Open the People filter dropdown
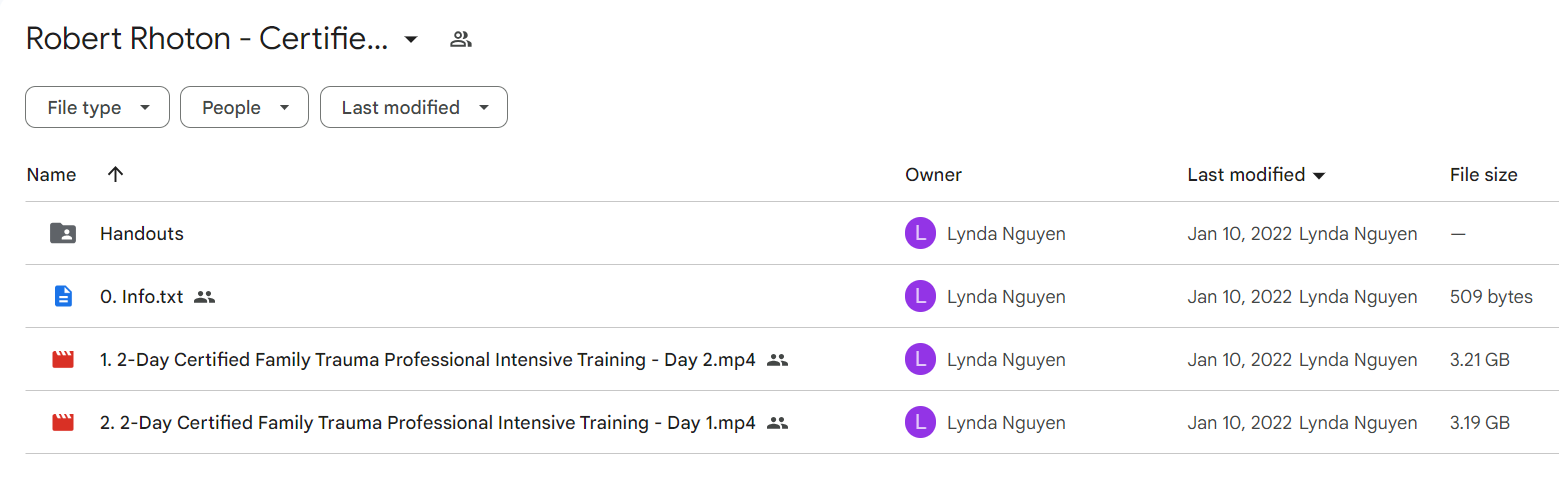This screenshot has width=1559, height=486. click(244, 108)
